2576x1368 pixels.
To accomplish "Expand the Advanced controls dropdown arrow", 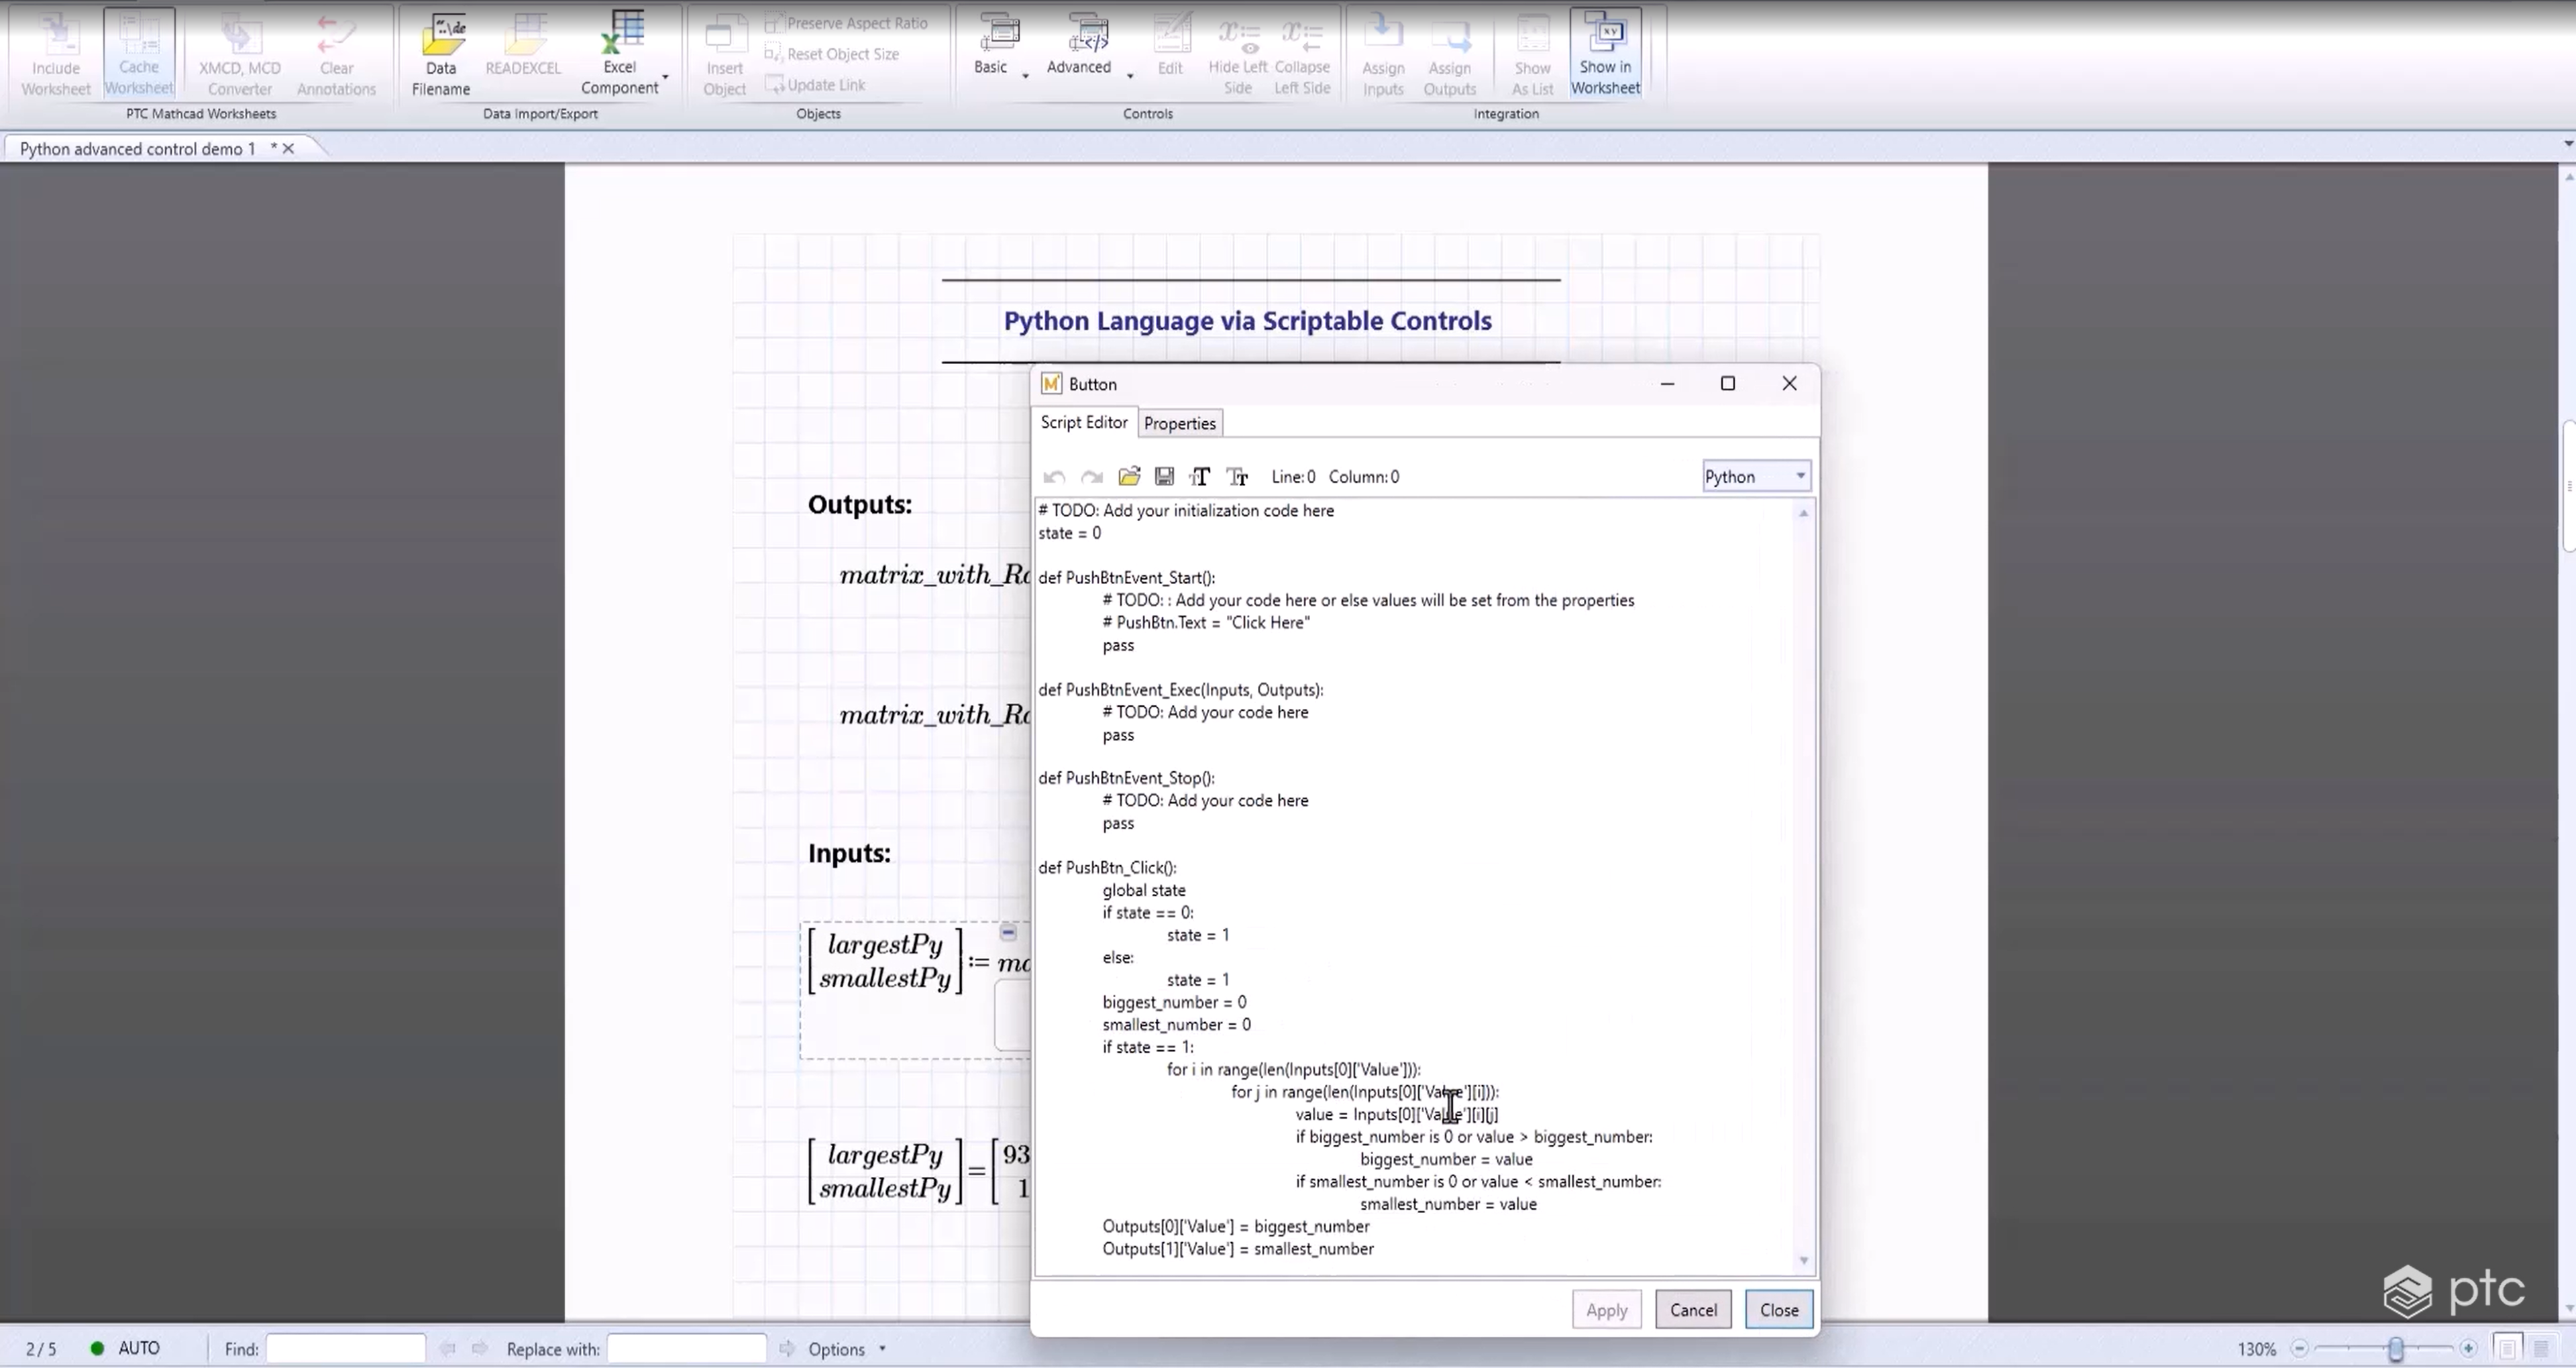I will pyautogui.click(x=1130, y=76).
